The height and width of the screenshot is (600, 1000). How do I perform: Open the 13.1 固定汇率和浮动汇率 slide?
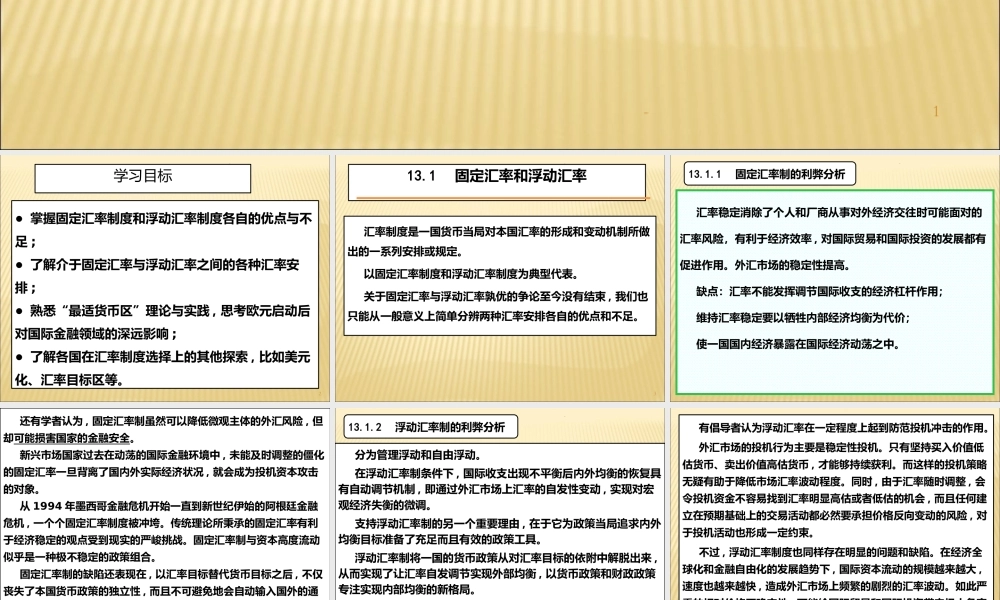(x=500, y=278)
